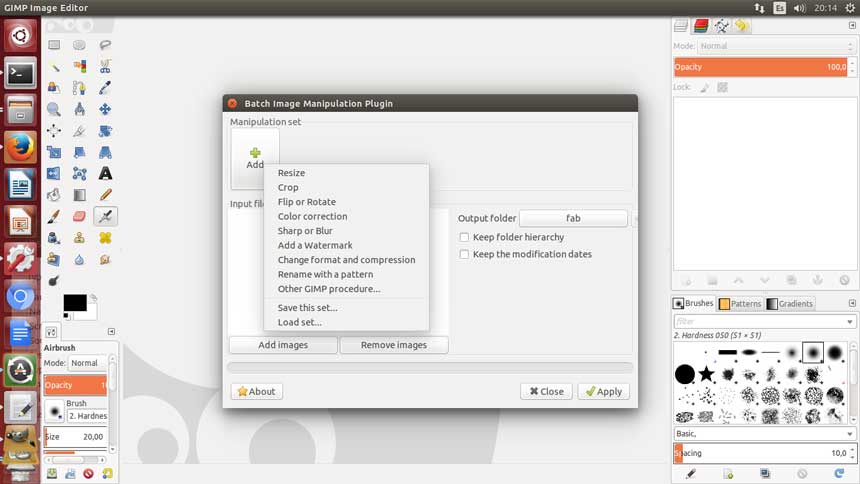Select the Zoom magnifier tool
The image size is (860, 484).
54,109
